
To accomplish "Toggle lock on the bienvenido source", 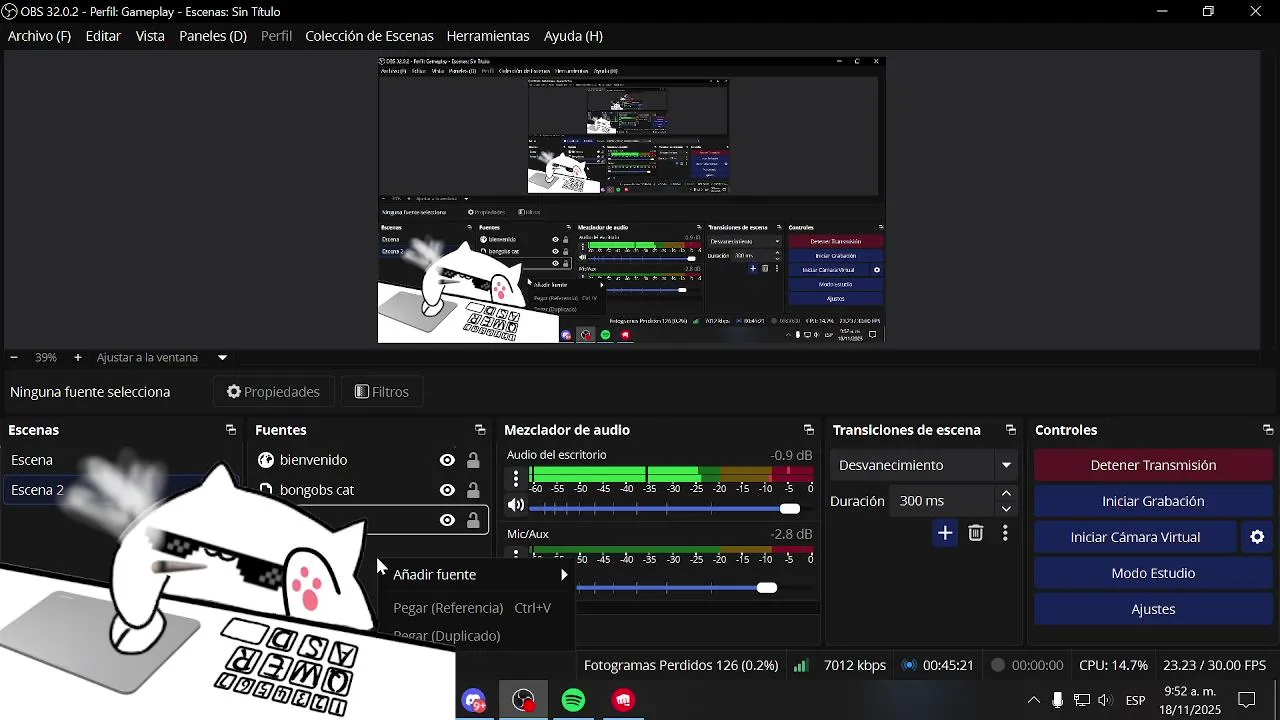I will 473,460.
